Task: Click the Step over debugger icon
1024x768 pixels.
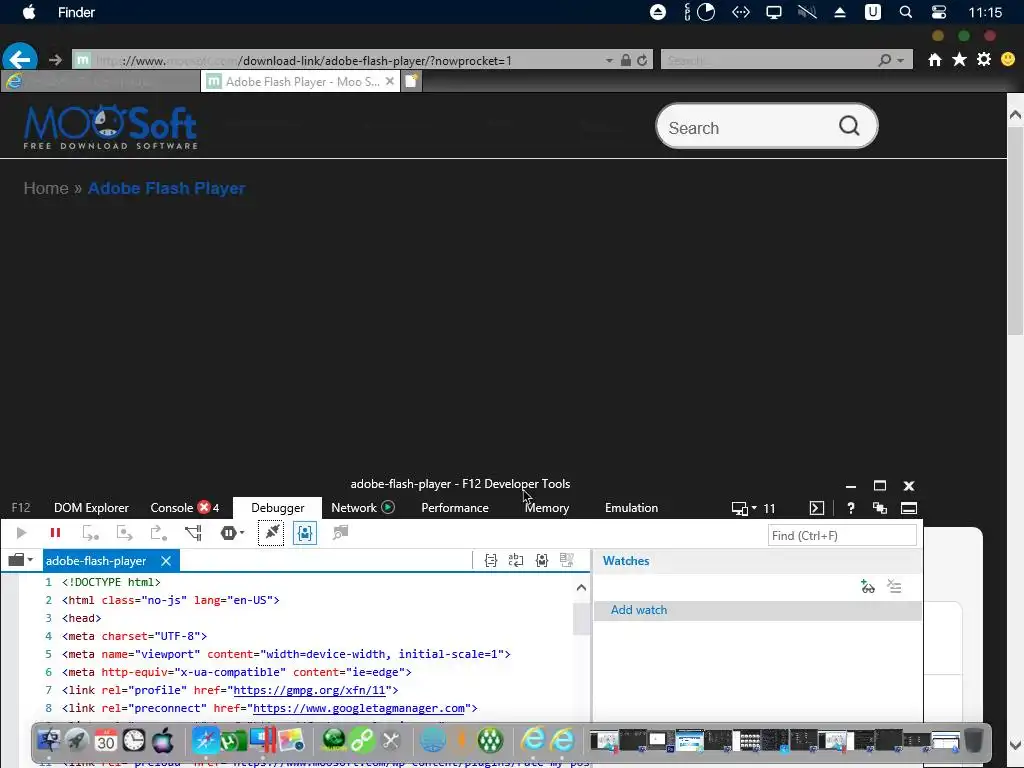Action: [x=124, y=533]
